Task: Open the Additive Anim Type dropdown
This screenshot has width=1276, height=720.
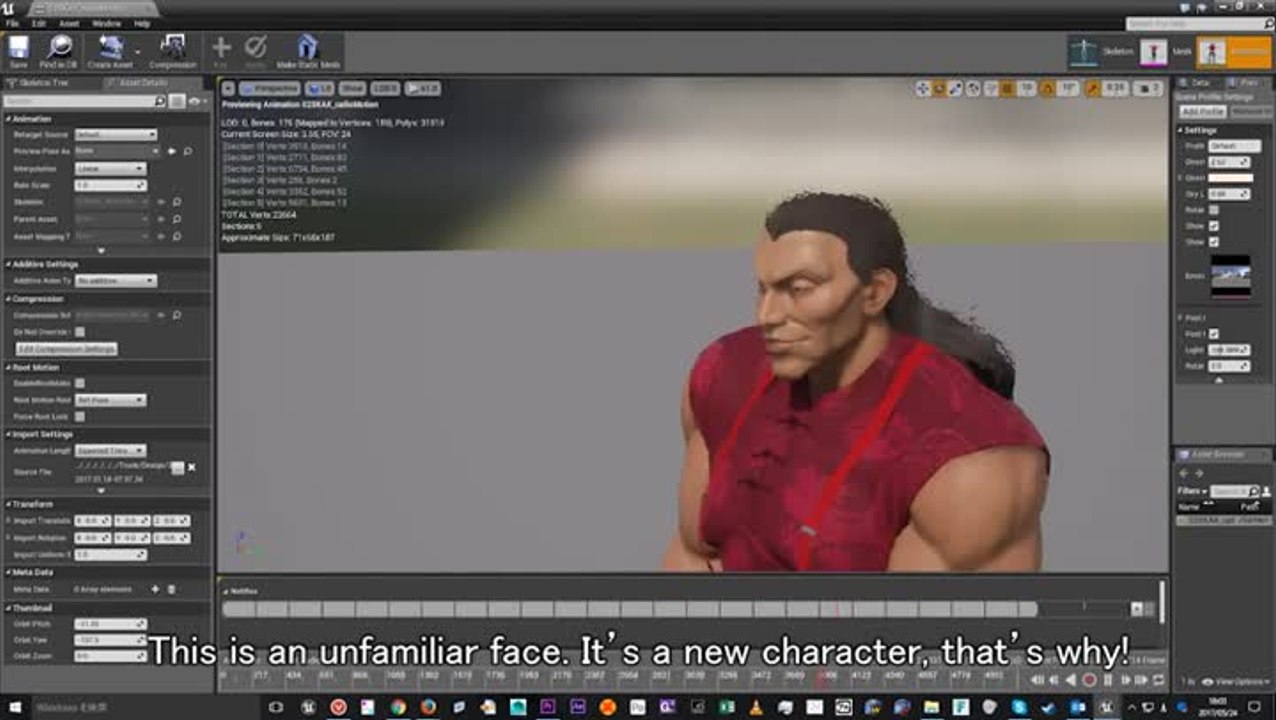Action: (116, 281)
